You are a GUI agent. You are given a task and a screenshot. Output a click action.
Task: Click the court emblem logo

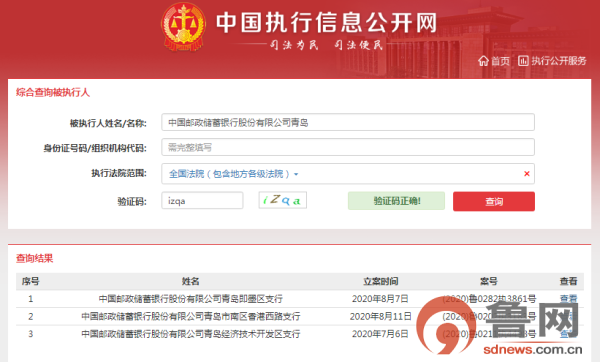[x=184, y=27]
